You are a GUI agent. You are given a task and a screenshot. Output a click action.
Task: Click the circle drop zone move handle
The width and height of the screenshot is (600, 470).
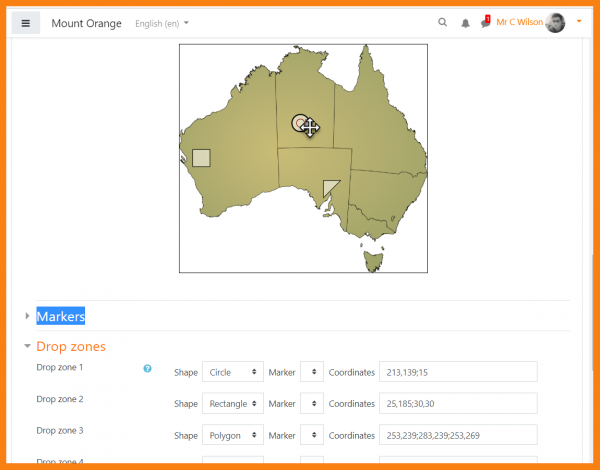coord(309,127)
